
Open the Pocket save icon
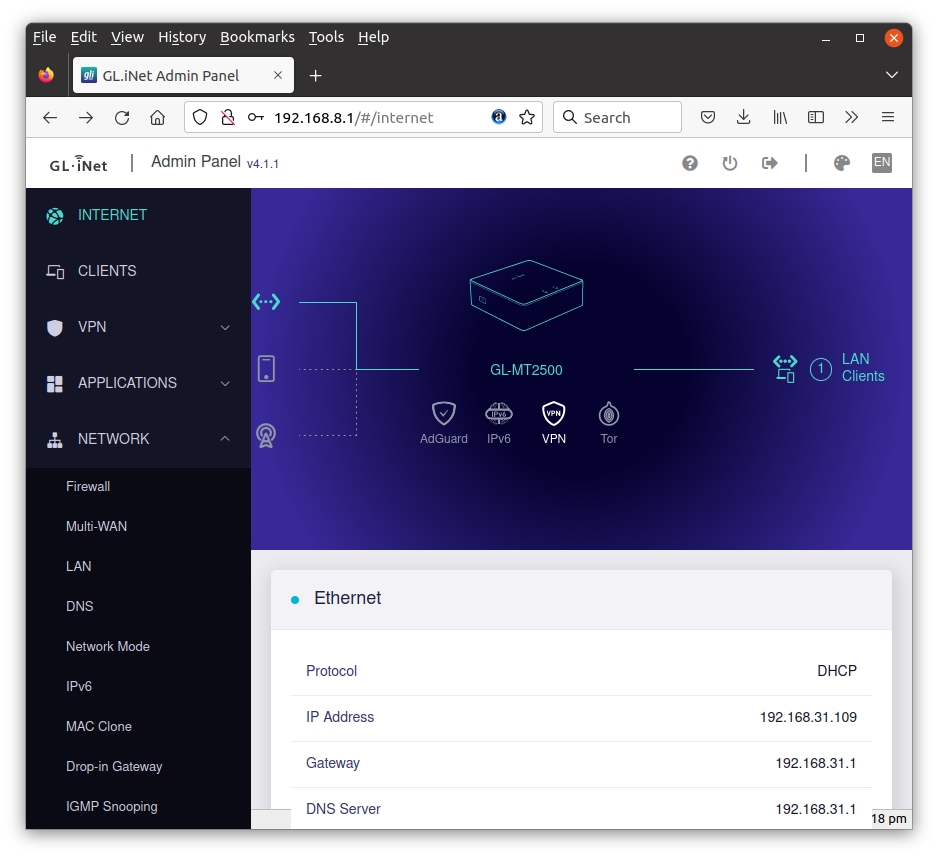[x=708, y=117]
